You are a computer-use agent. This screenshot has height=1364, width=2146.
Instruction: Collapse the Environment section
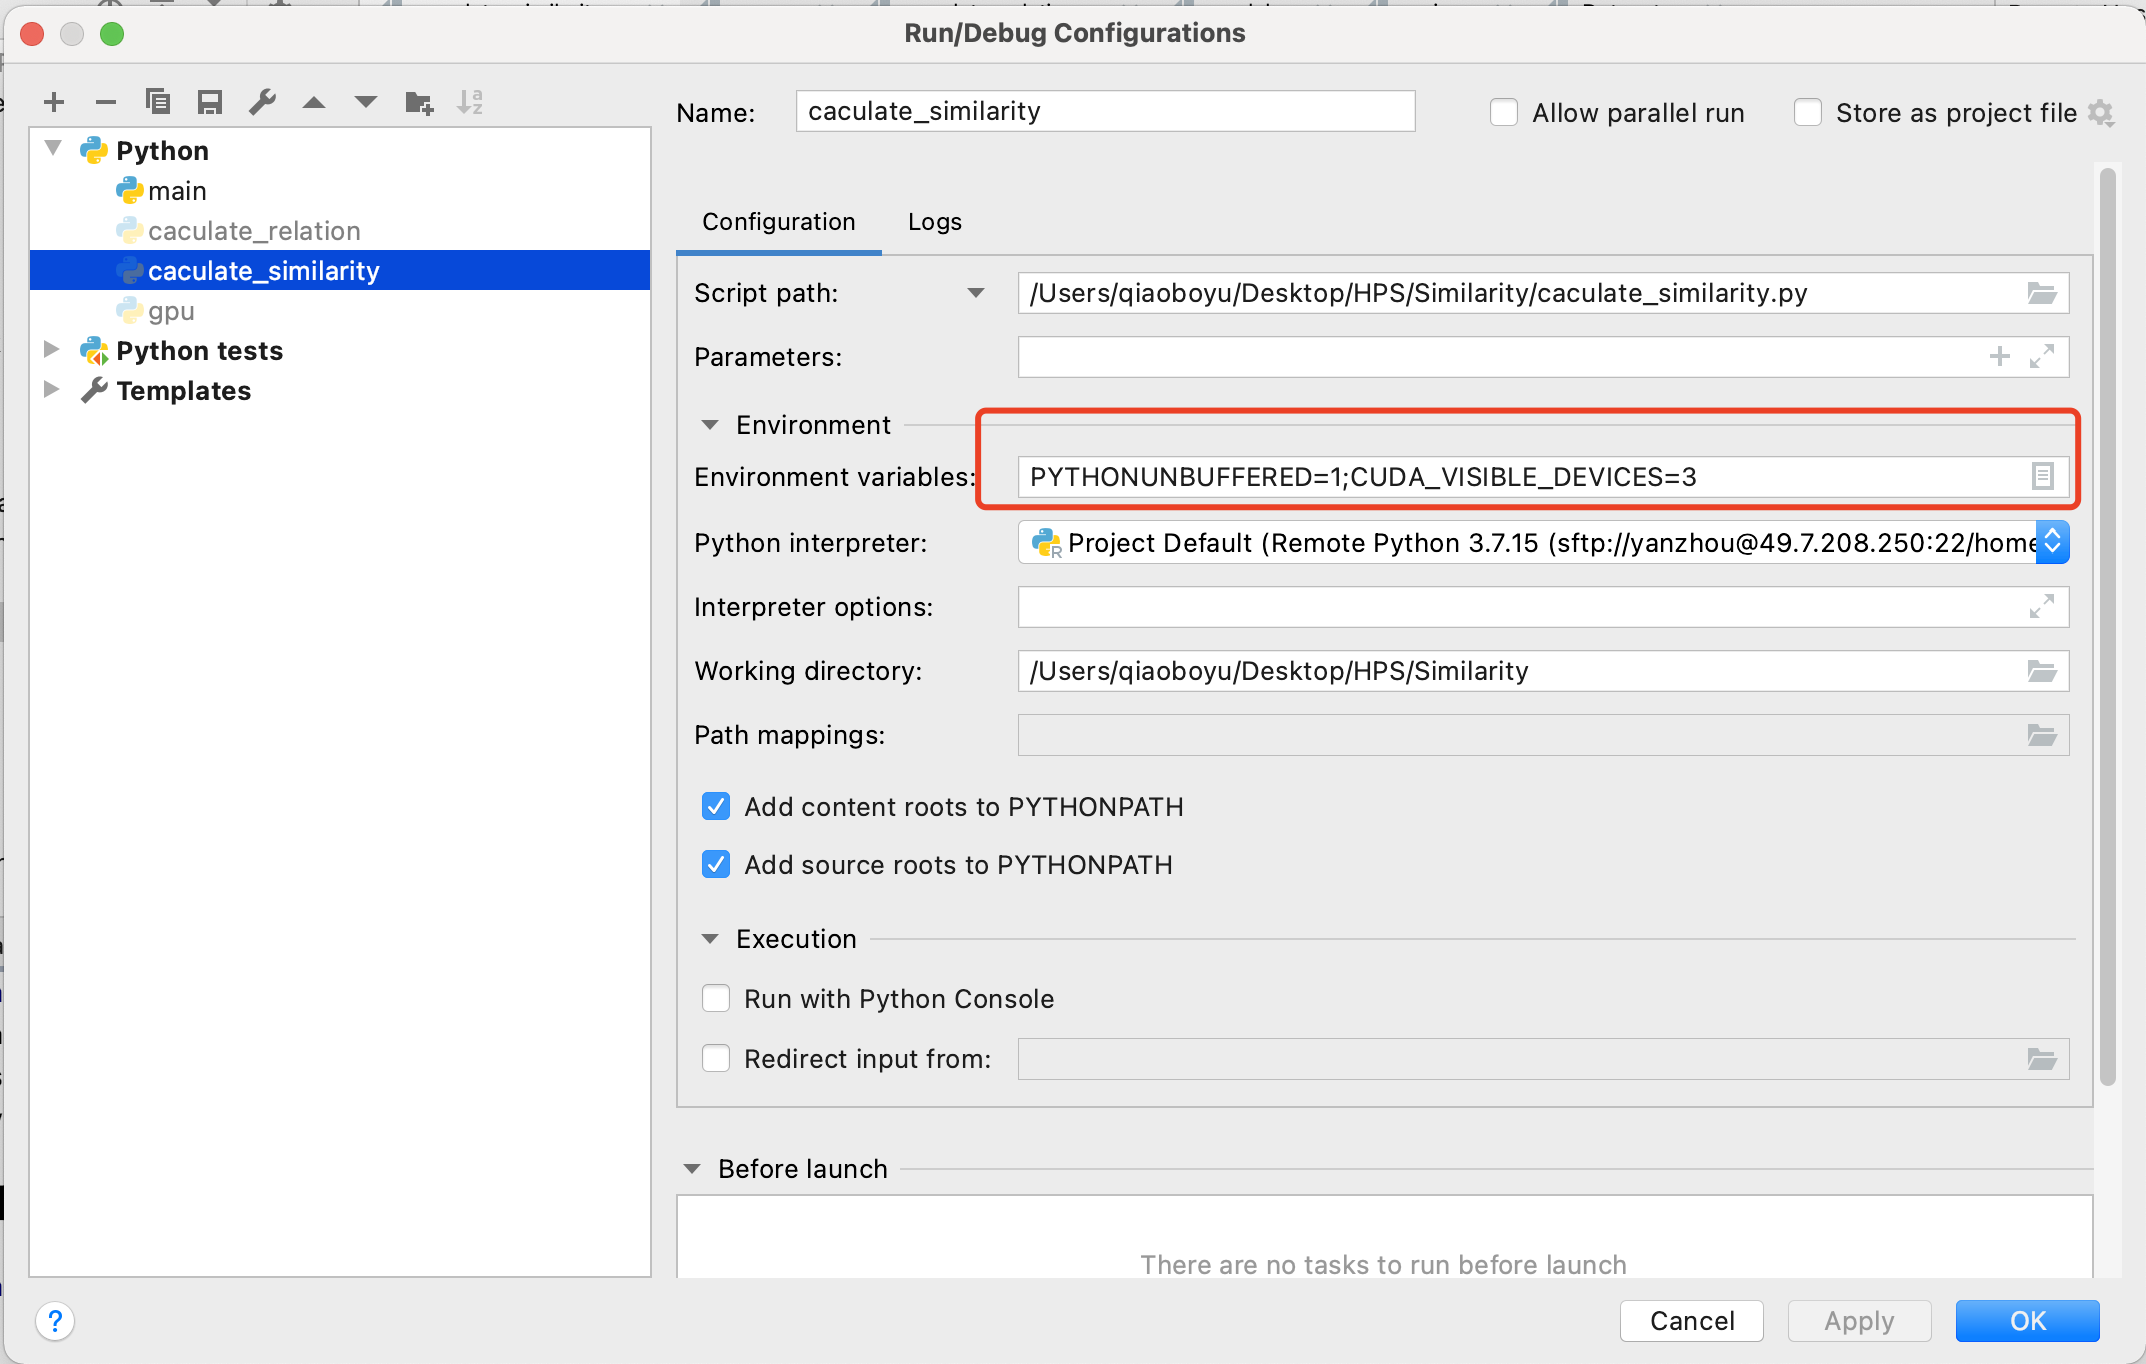710,425
